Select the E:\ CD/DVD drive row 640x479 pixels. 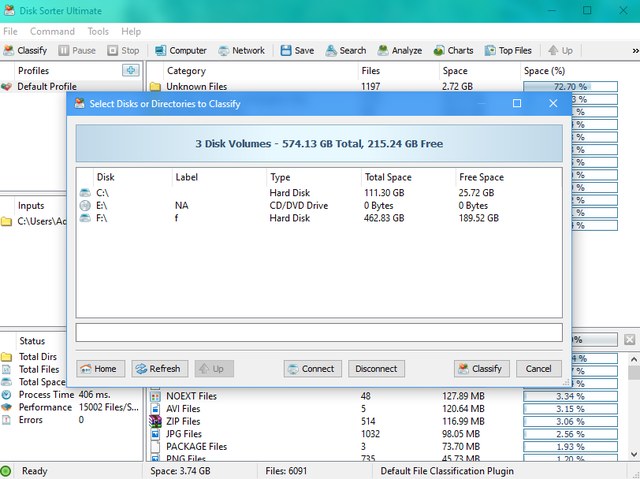(x=104, y=204)
